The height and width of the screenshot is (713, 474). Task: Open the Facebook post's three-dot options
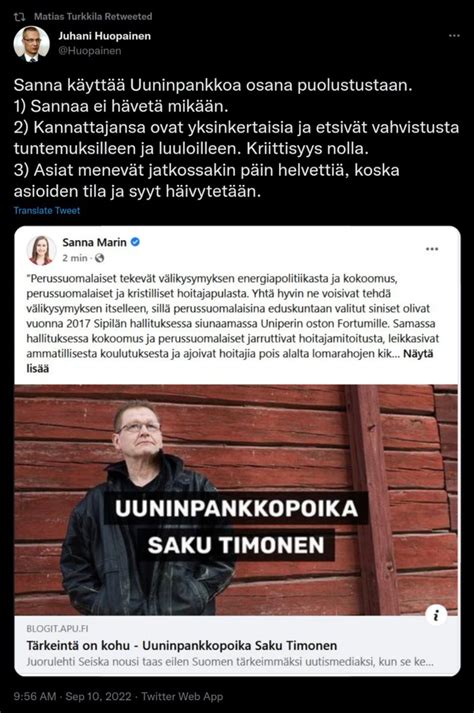[x=432, y=249]
